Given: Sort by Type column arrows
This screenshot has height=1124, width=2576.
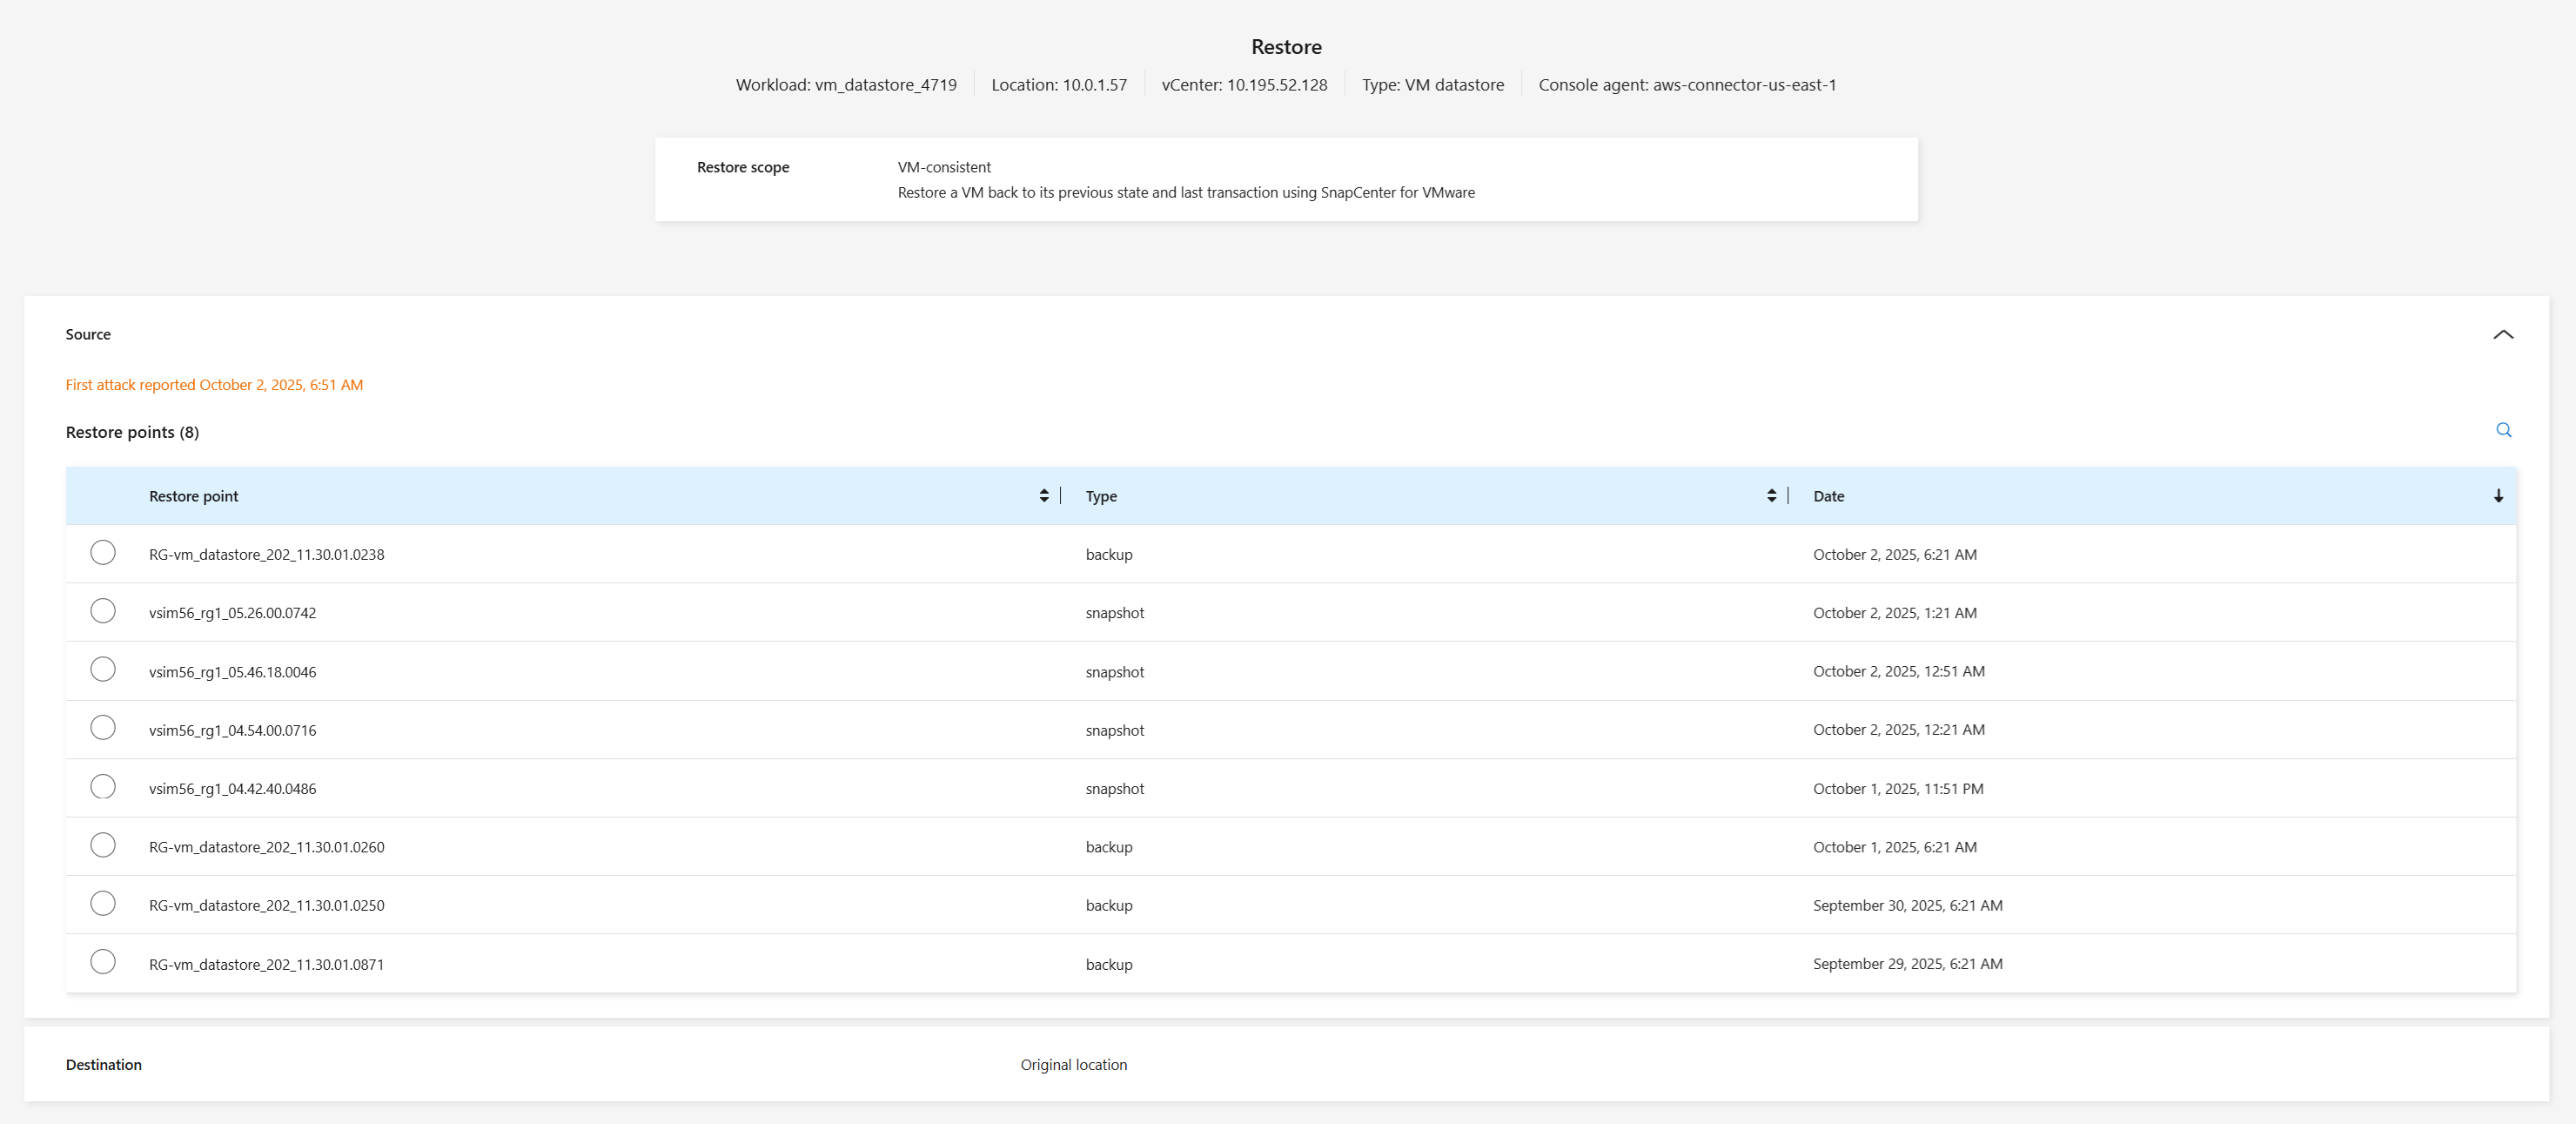Looking at the screenshot, I should tap(1771, 496).
